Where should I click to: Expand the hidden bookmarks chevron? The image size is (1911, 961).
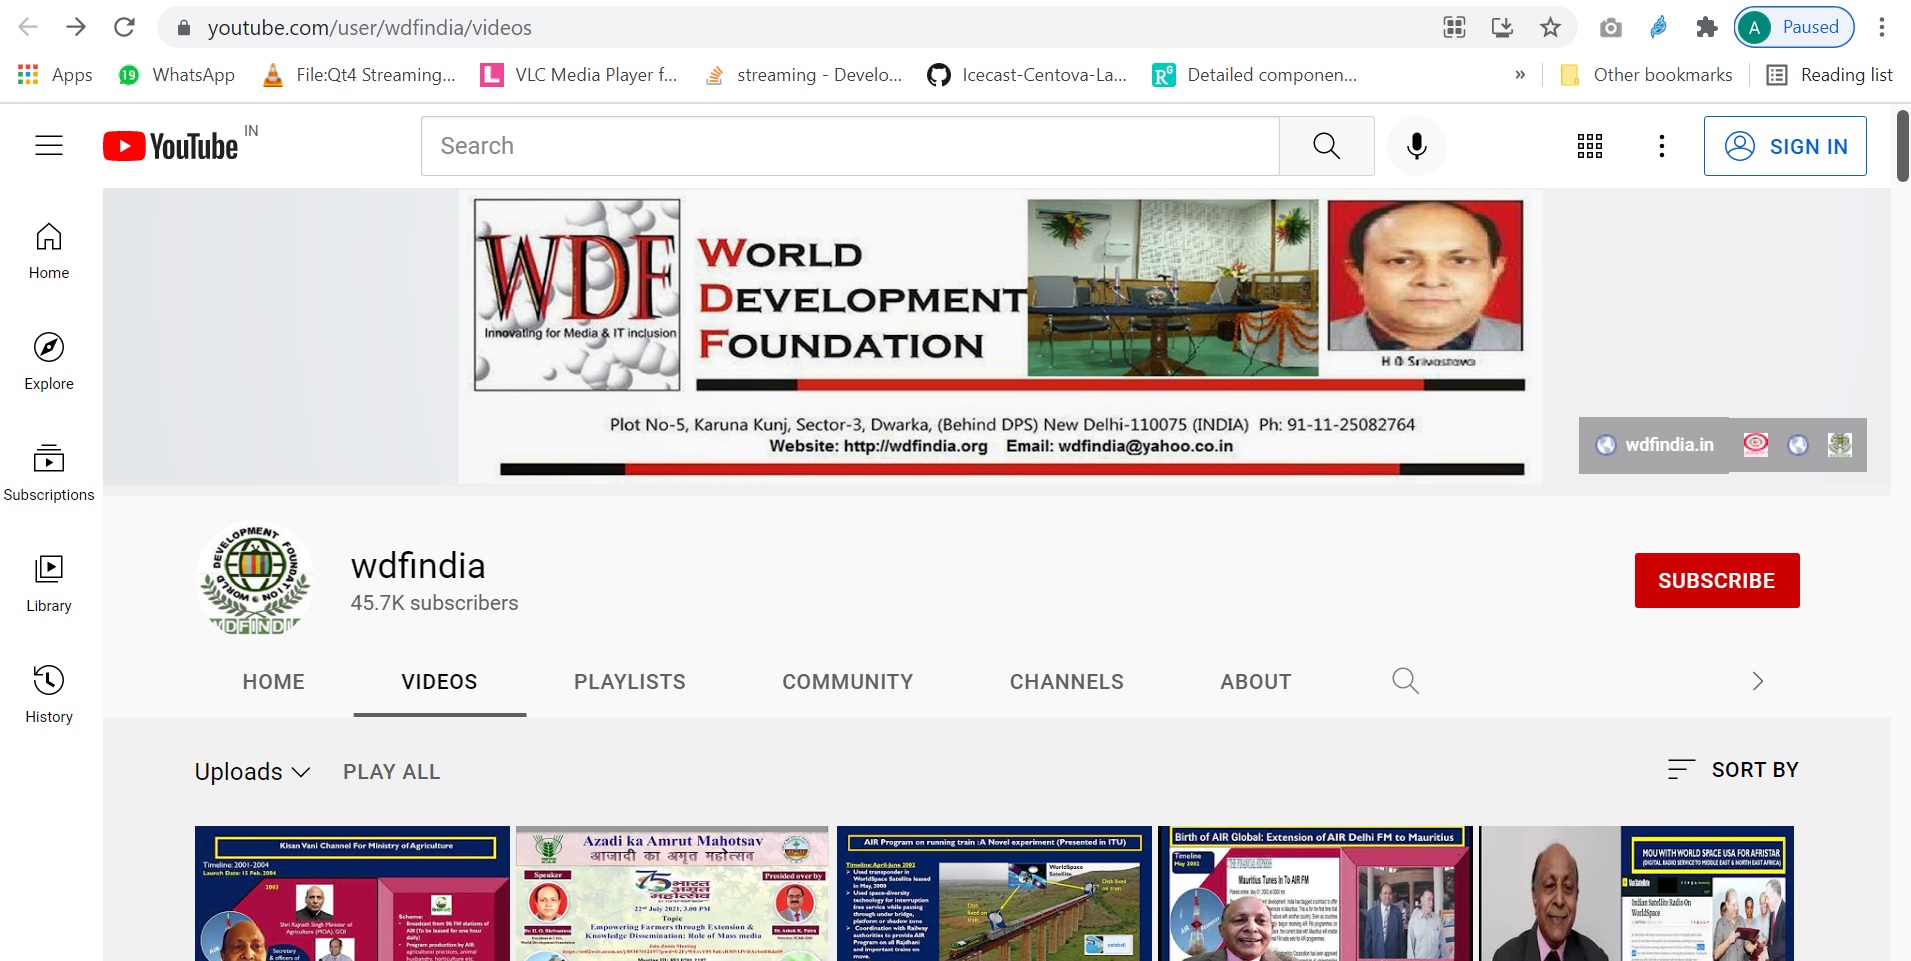coord(1520,74)
